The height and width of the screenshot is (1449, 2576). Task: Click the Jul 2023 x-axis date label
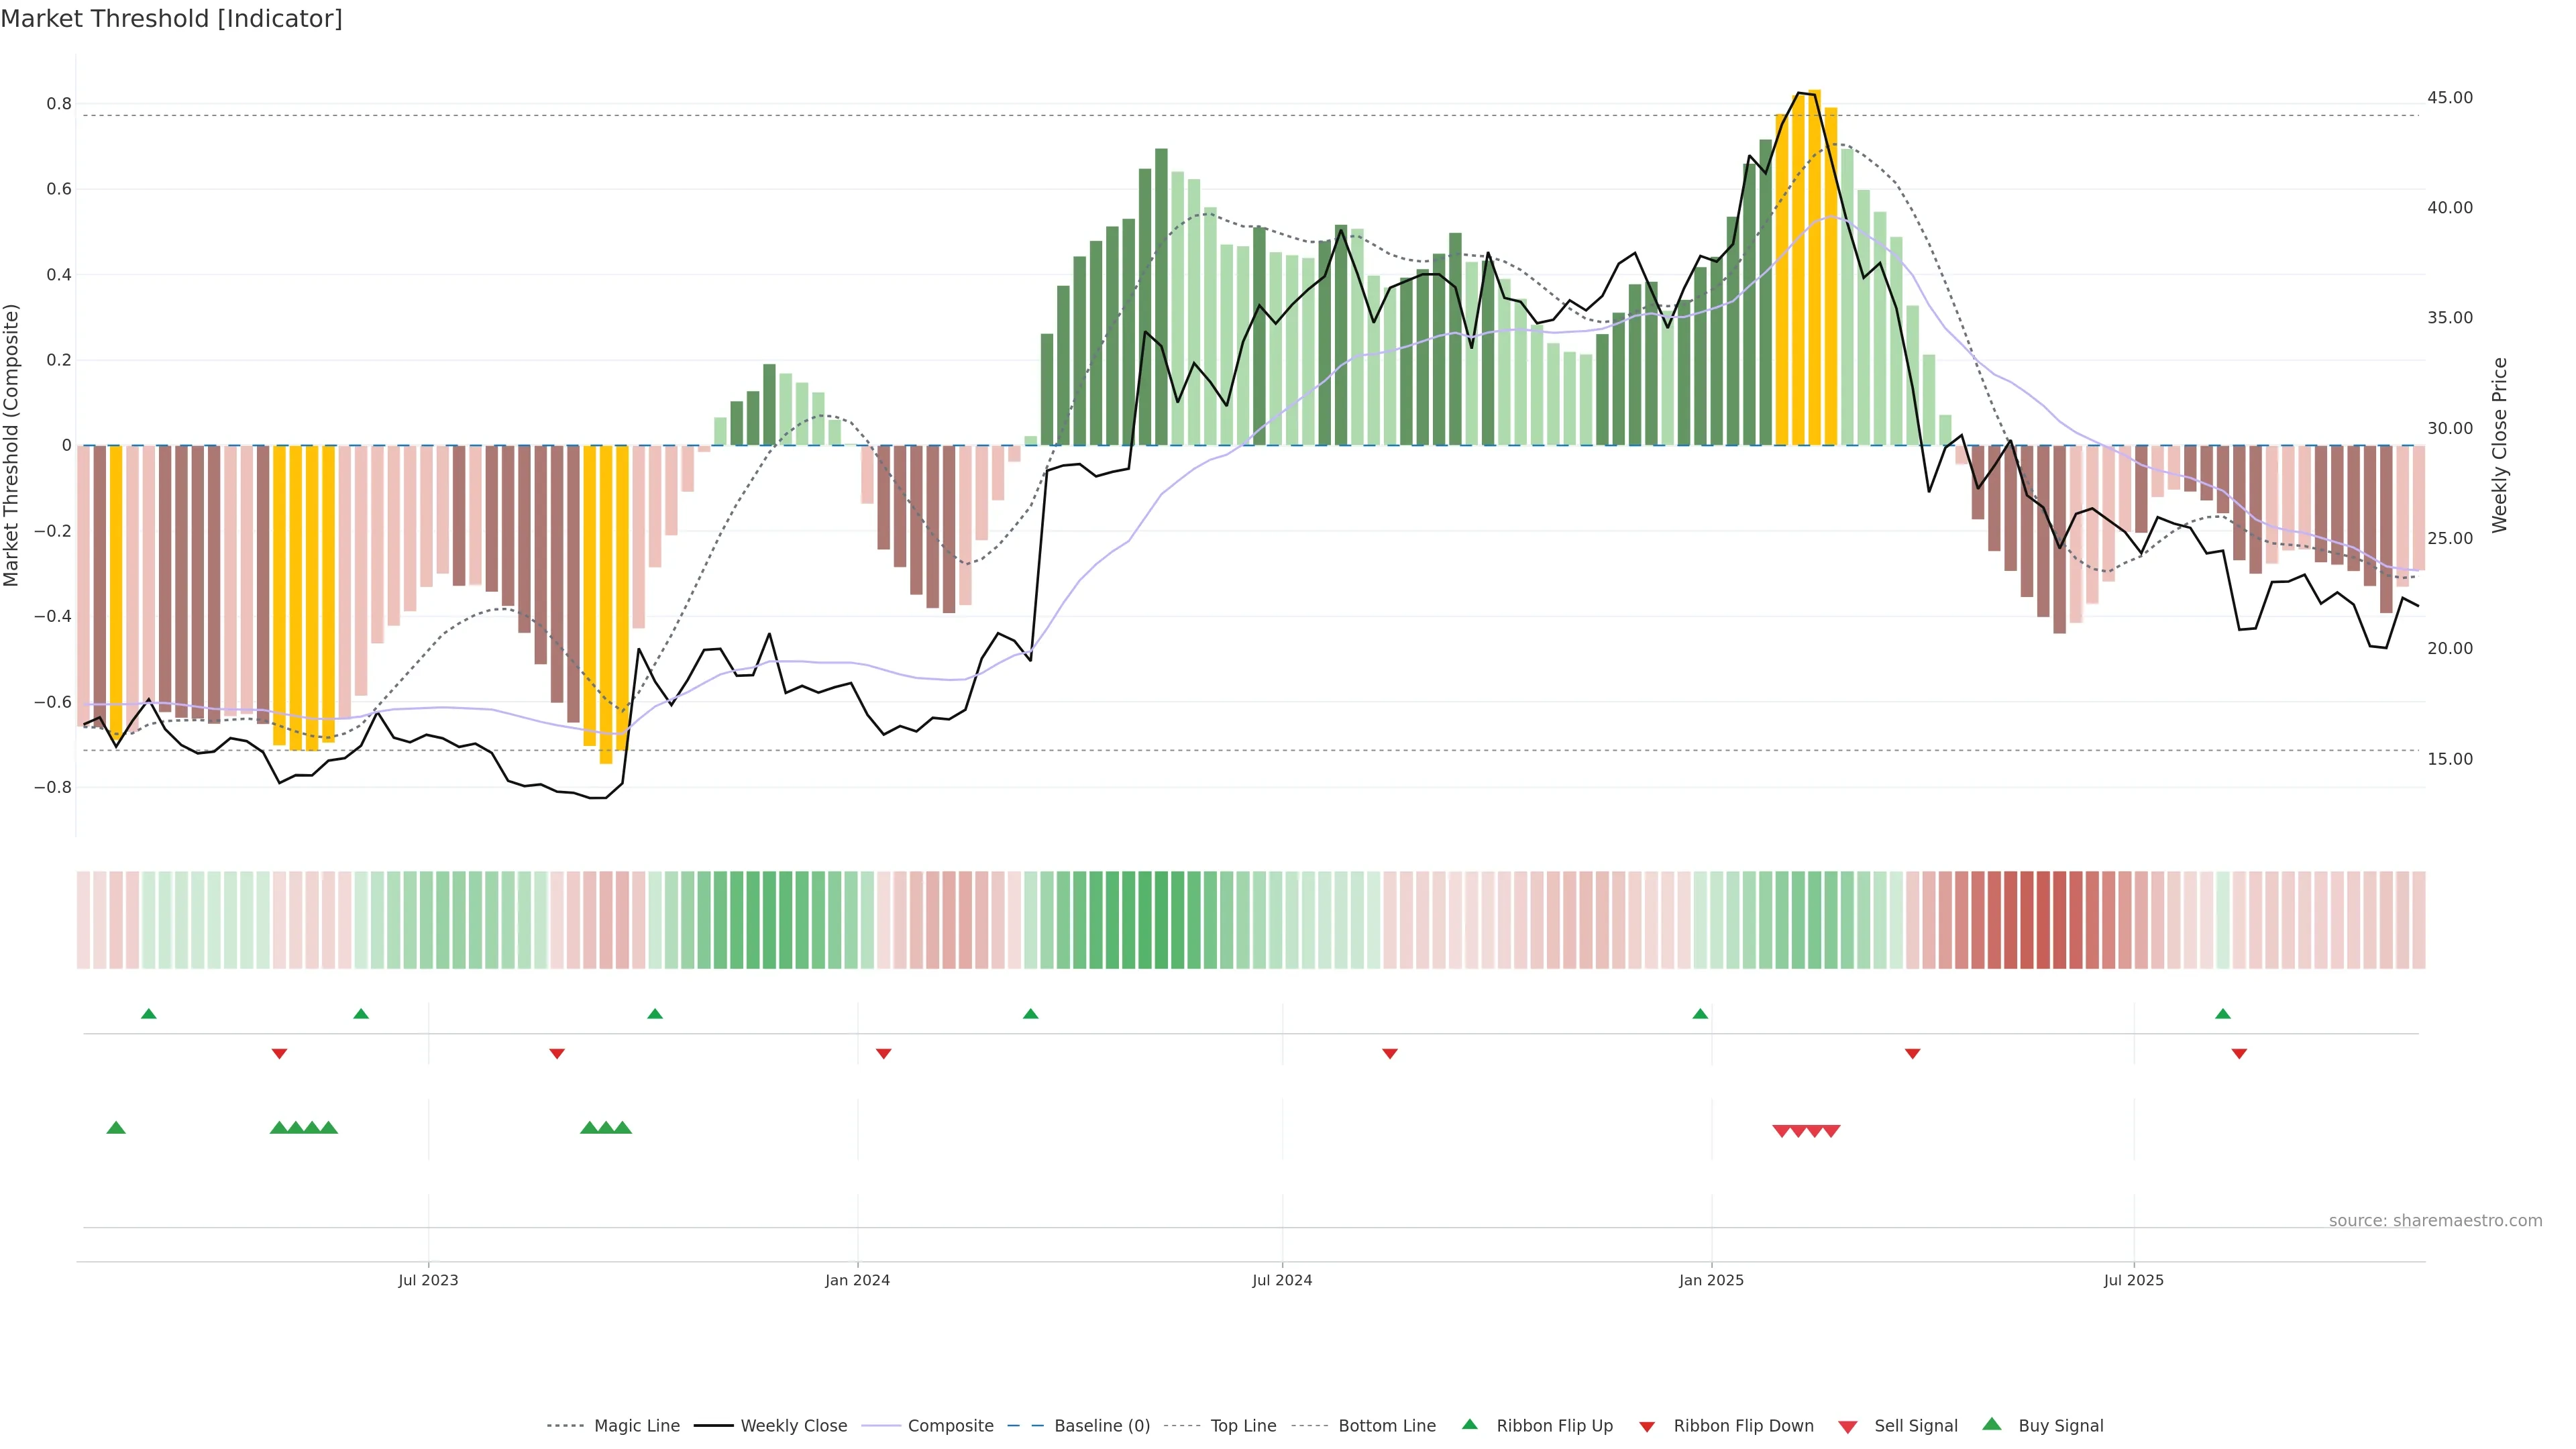428,1280
